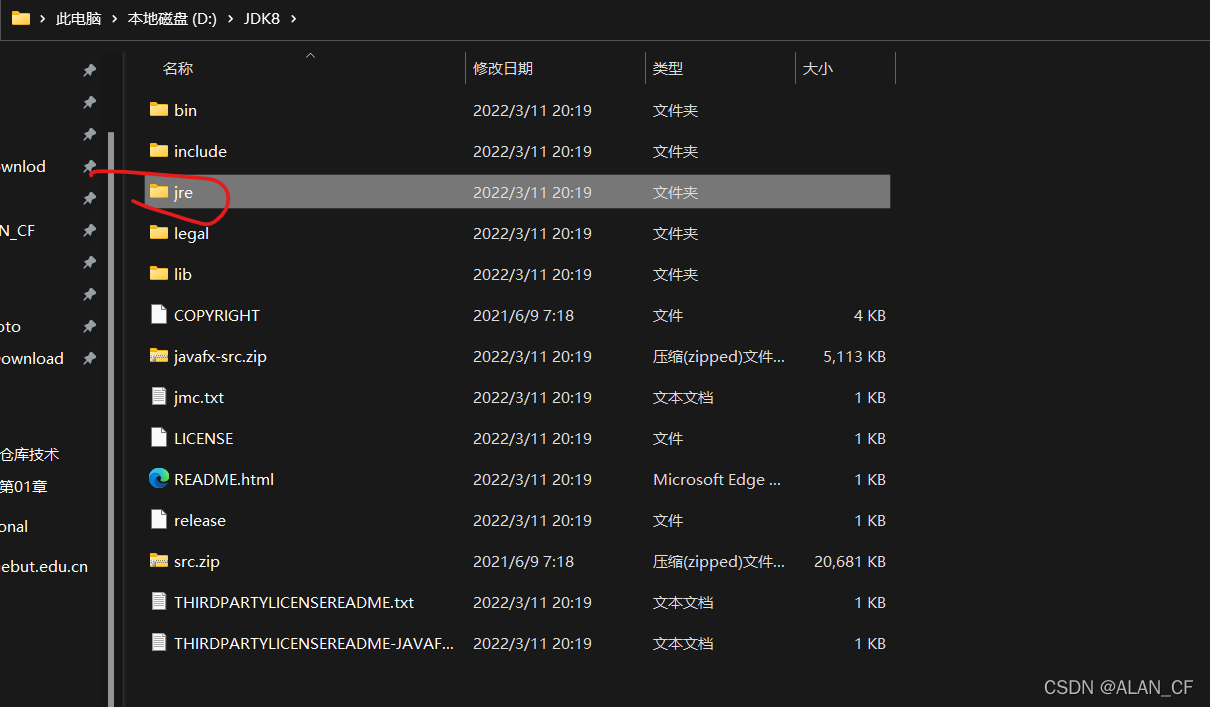Select the jre file name

pyautogui.click(x=183, y=192)
